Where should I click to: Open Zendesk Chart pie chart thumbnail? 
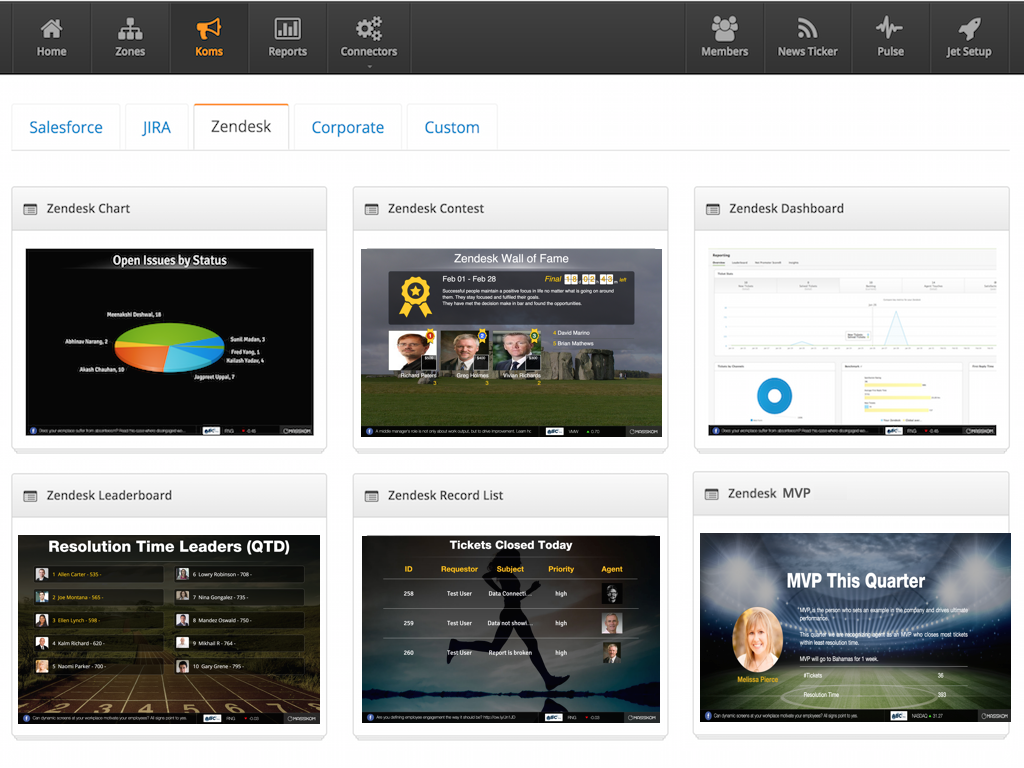(169, 342)
